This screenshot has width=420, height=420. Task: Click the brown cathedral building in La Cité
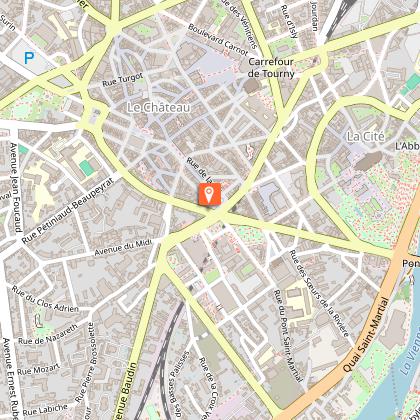368,161
